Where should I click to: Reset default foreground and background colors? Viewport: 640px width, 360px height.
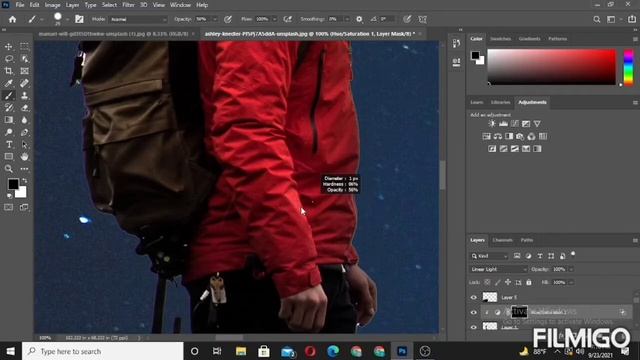coord(9,196)
